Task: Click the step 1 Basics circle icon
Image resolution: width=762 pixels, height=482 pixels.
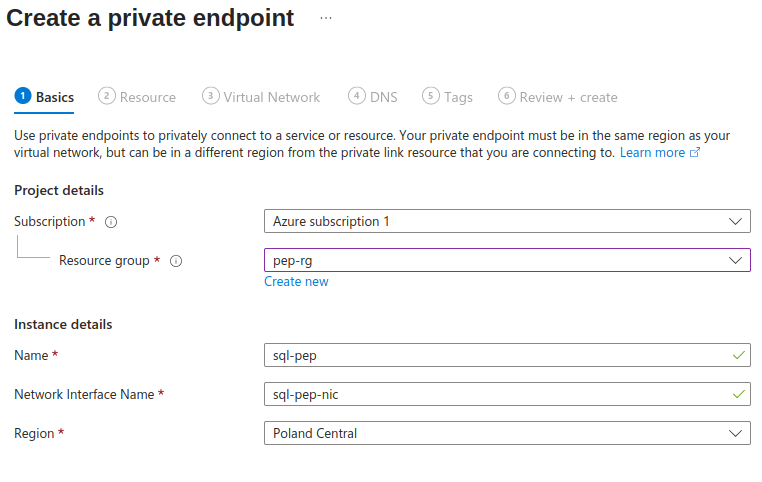Action: pyautogui.click(x=23, y=96)
